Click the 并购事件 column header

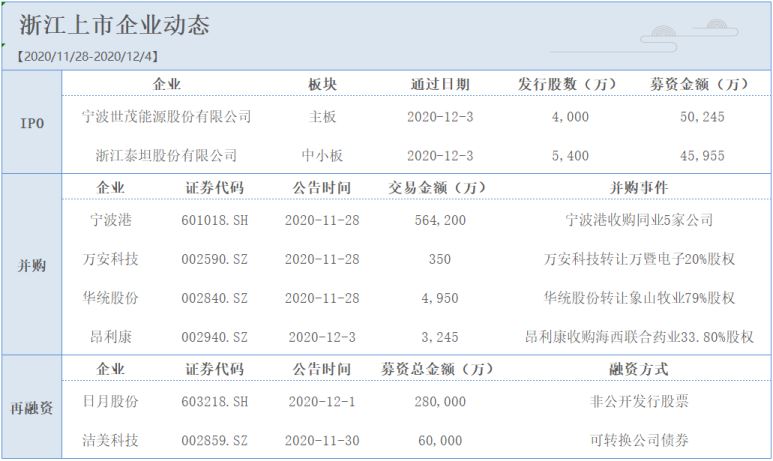pos(639,188)
